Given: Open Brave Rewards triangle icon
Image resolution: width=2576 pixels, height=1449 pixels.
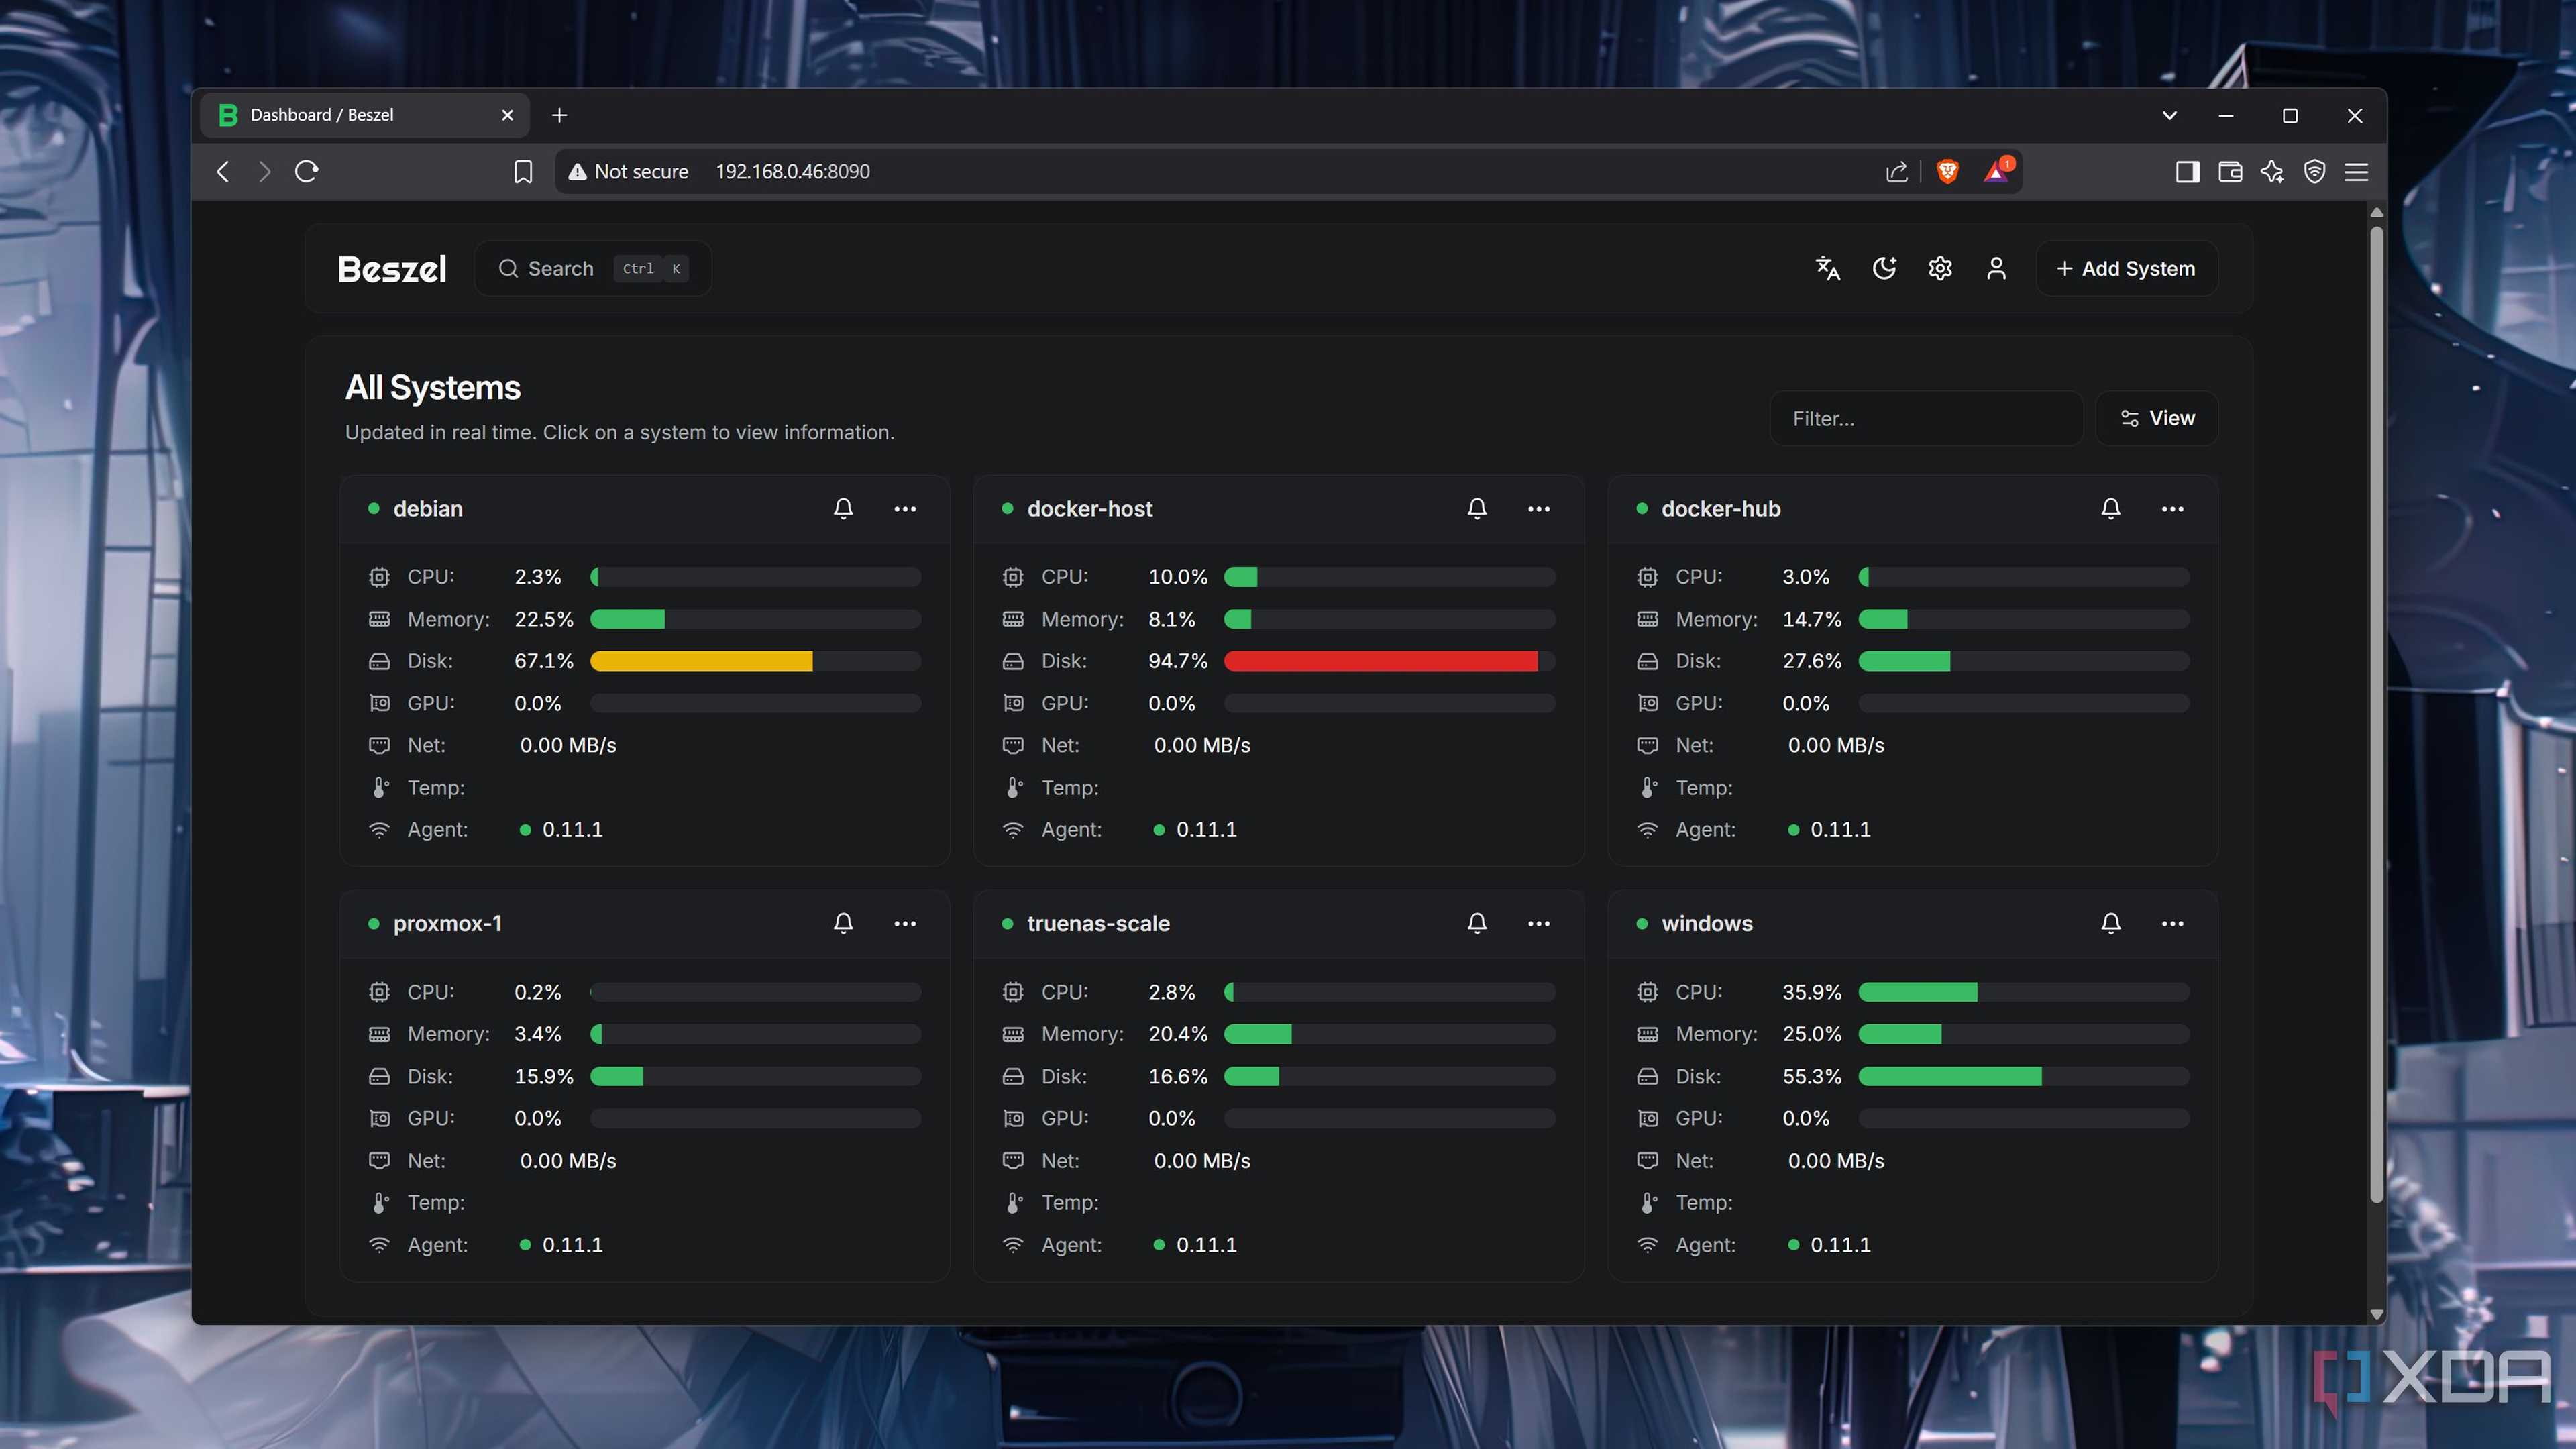Looking at the screenshot, I should point(1996,171).
